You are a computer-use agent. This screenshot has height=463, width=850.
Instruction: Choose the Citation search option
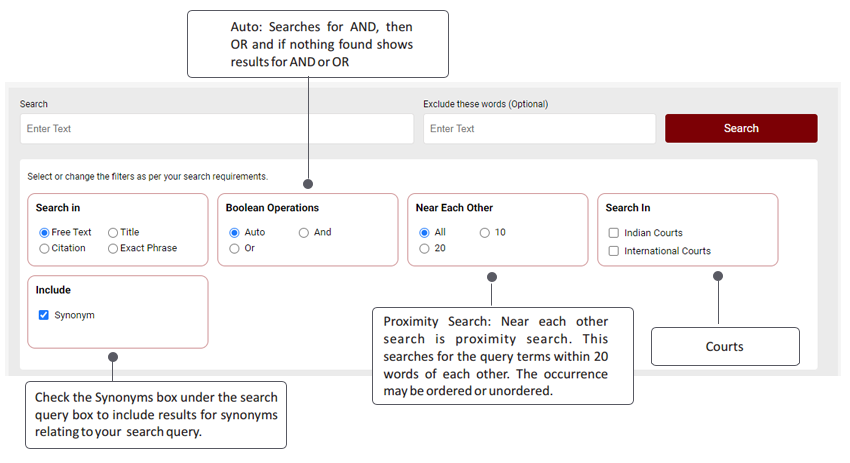tap(44, 248)
